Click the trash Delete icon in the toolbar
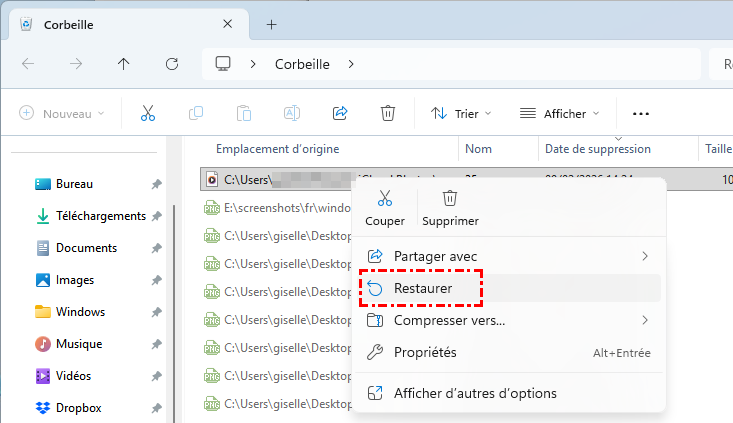Image resolution: width=733 pixels, height=423 pixels. [388, 113]
